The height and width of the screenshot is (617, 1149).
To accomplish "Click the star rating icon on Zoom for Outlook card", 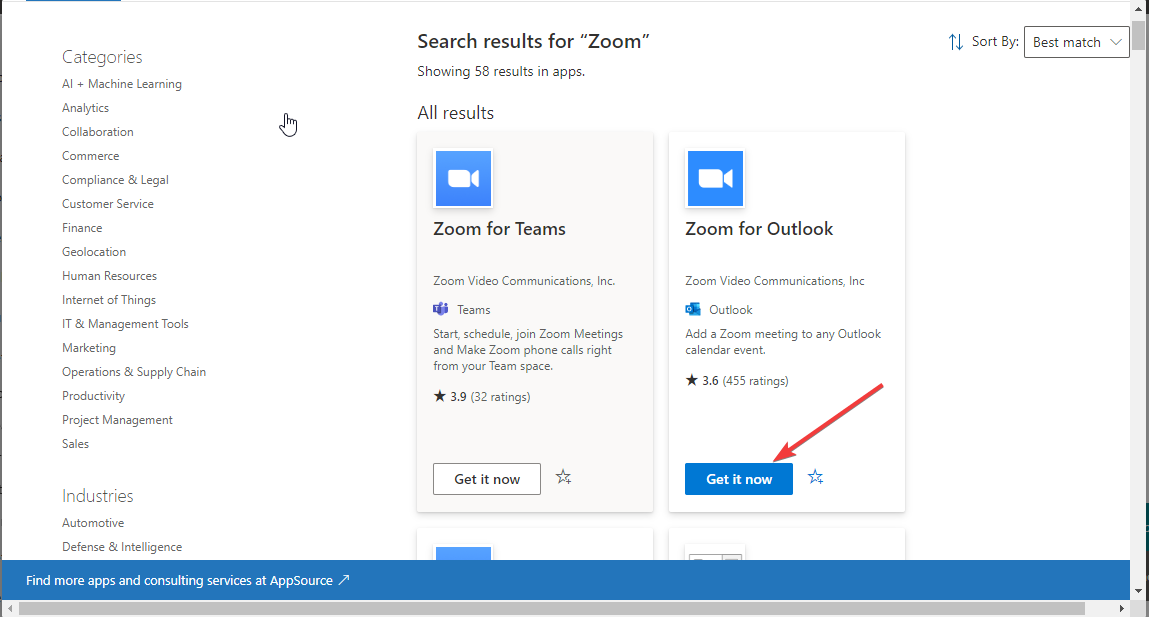I will (x=690, y=380).
